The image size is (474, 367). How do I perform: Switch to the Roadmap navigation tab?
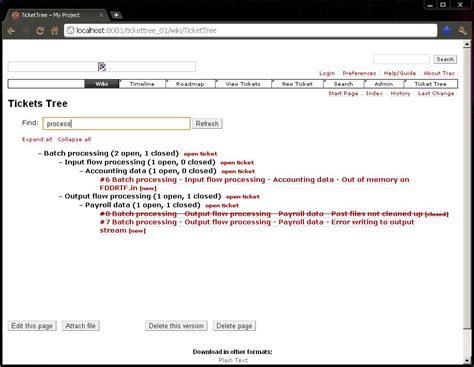pyautogui.click(x=190, y=84)
